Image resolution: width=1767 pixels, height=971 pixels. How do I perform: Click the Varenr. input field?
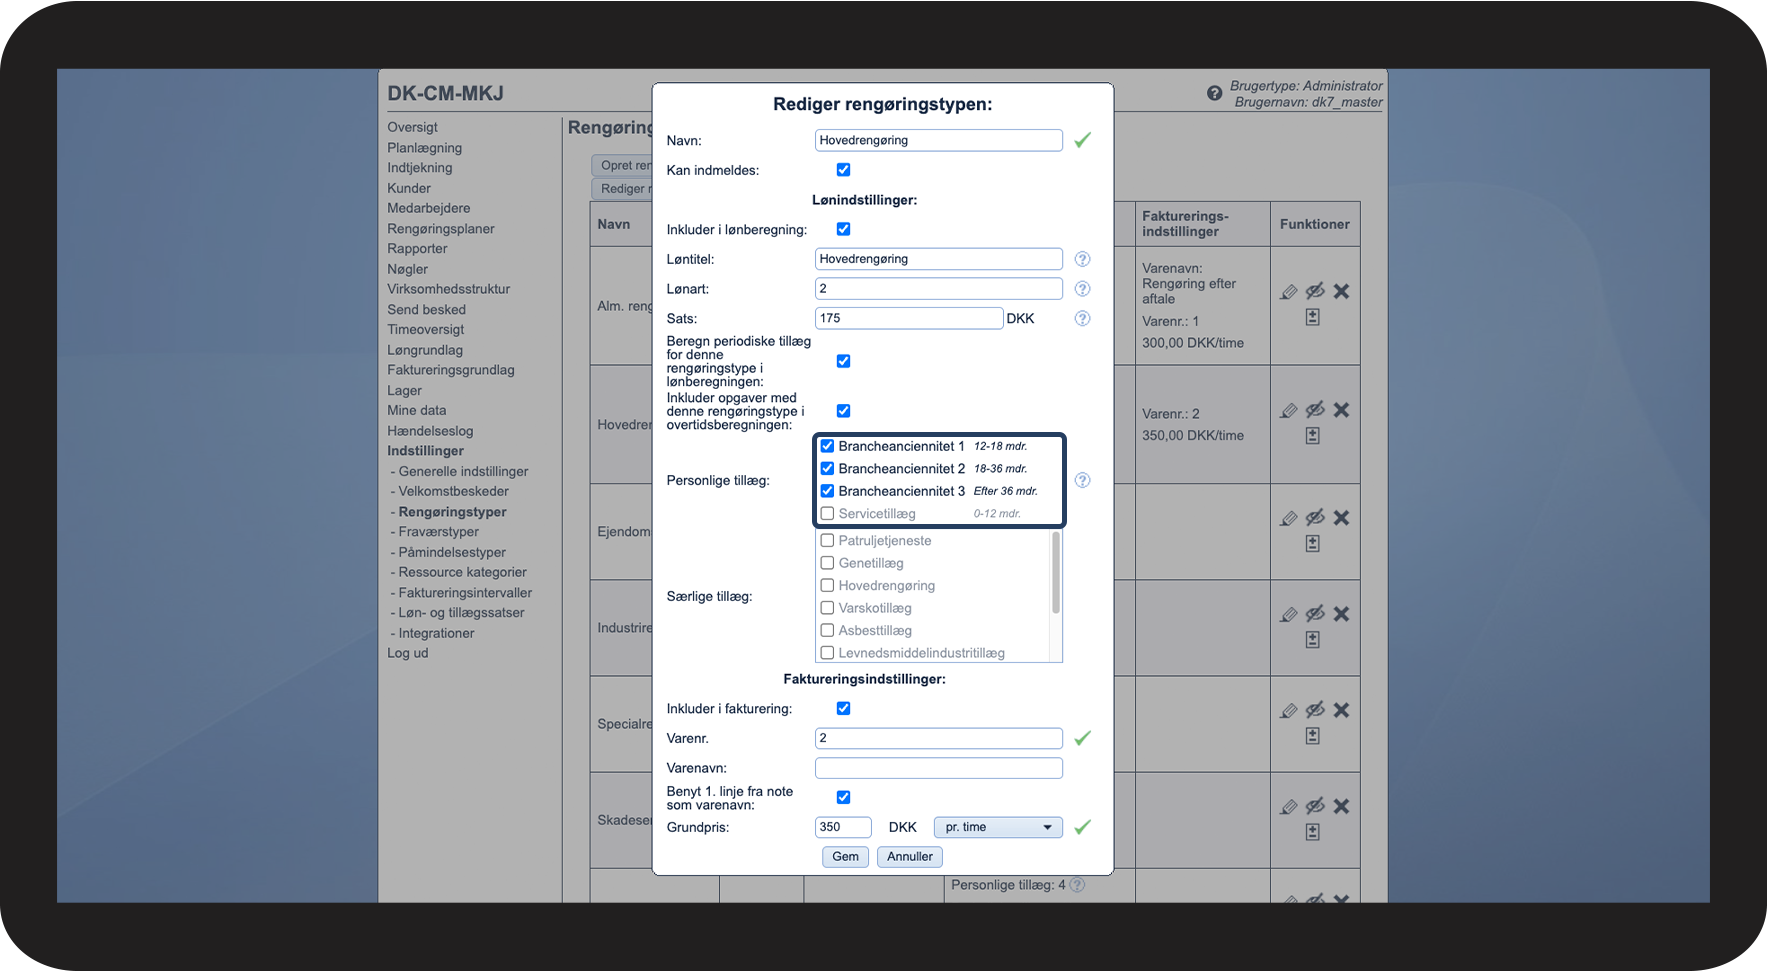coord(938,738)
